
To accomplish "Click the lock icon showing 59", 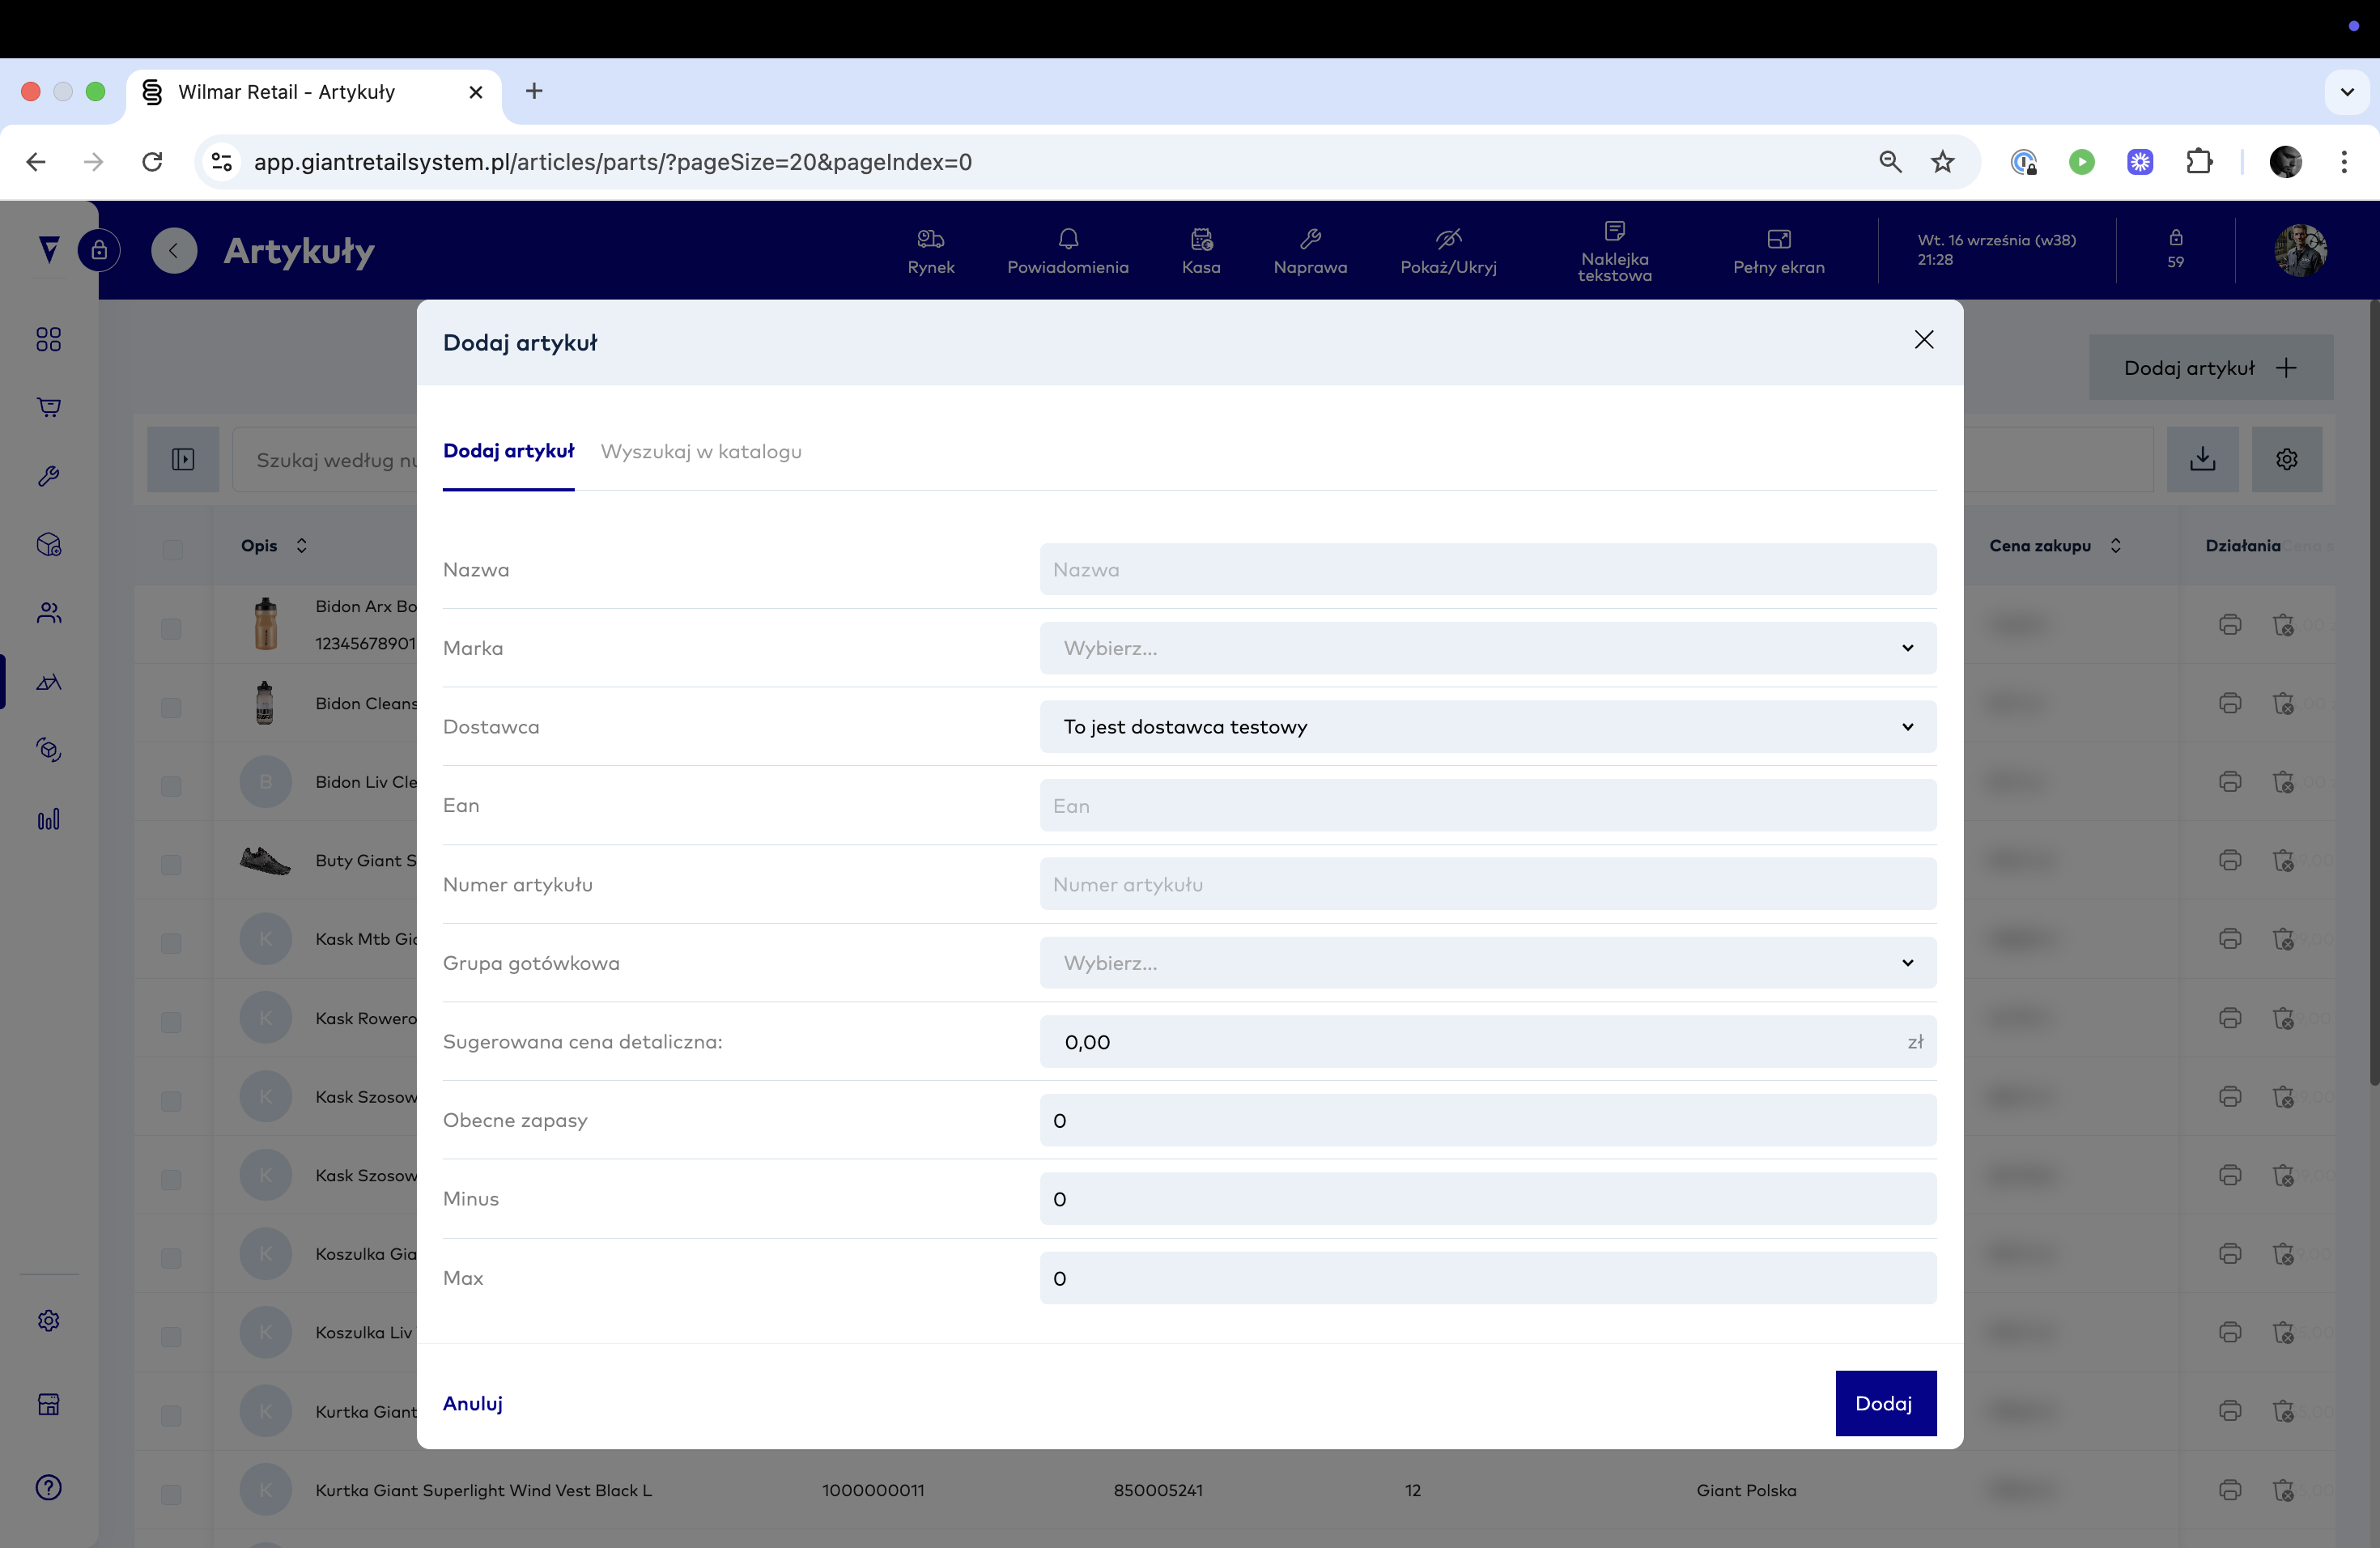I will tap(2175, 248).
